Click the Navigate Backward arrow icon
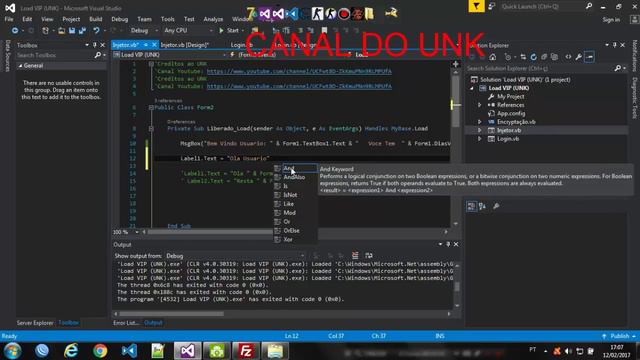This screenshot has height=360, width=640. click(15, 31)
